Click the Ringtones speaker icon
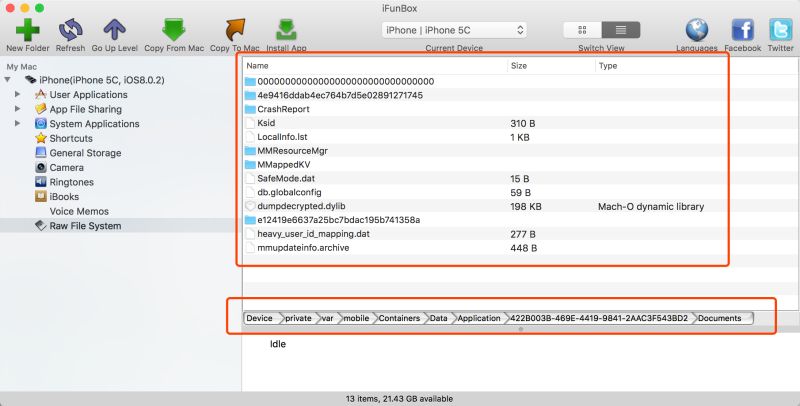Viewport: 800px width, 406px height. 41,182
